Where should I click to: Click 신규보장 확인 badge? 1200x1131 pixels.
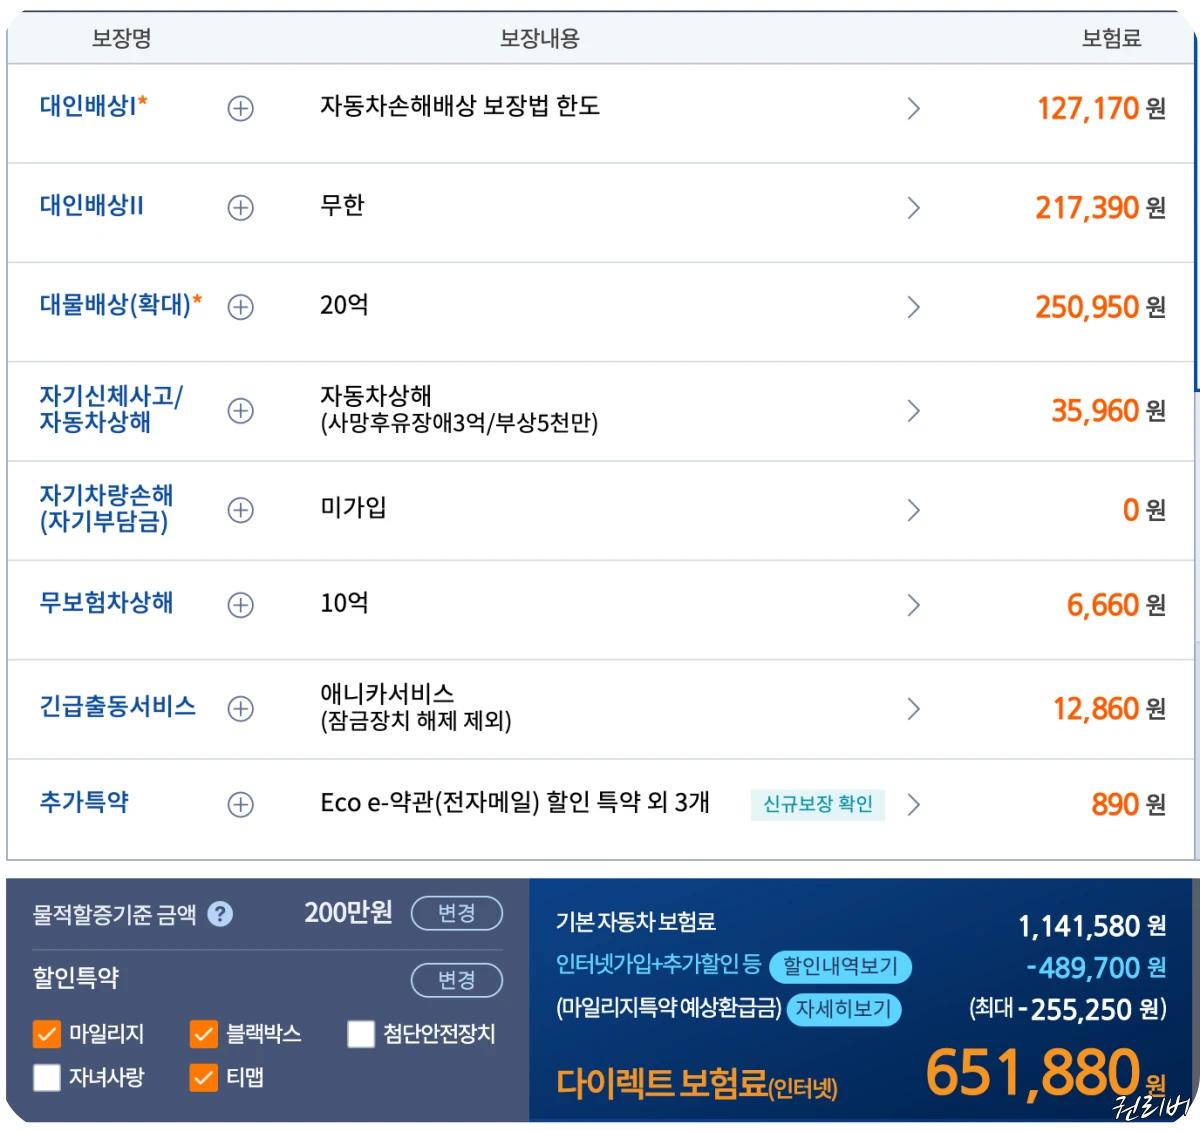[x=818, y=804]
